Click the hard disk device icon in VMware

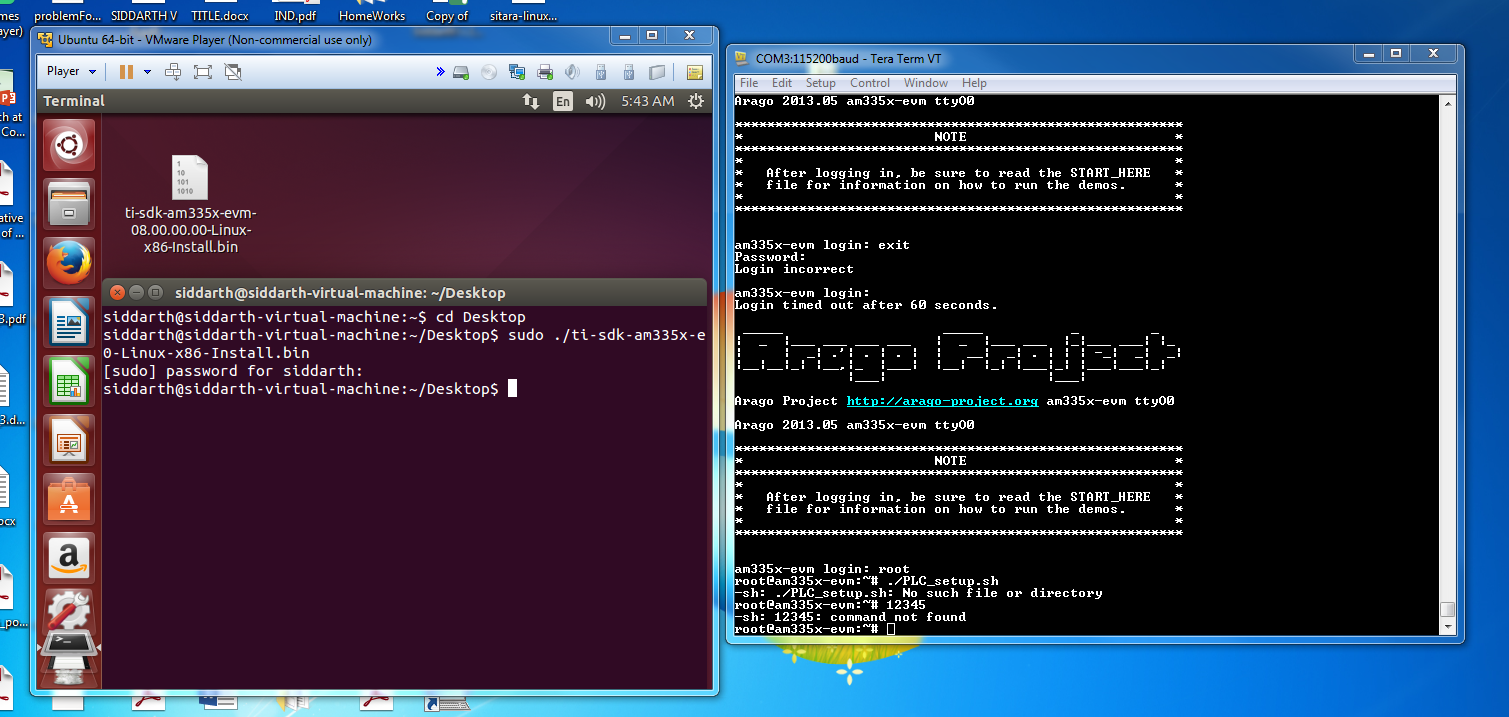[461, 72]
